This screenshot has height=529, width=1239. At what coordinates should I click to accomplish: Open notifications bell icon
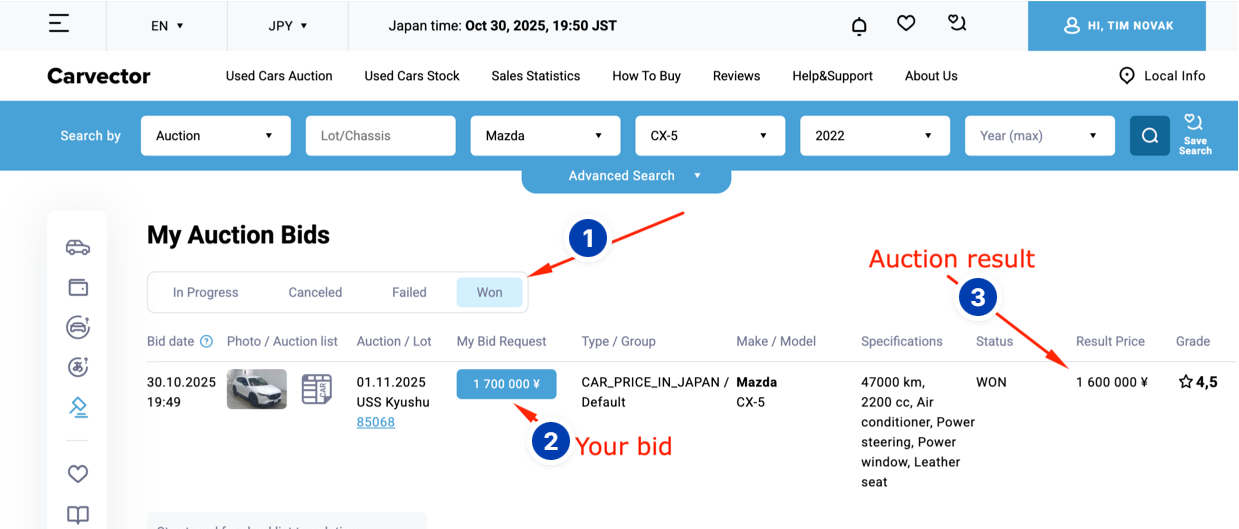pyautogui.click(x=859, y=26)
